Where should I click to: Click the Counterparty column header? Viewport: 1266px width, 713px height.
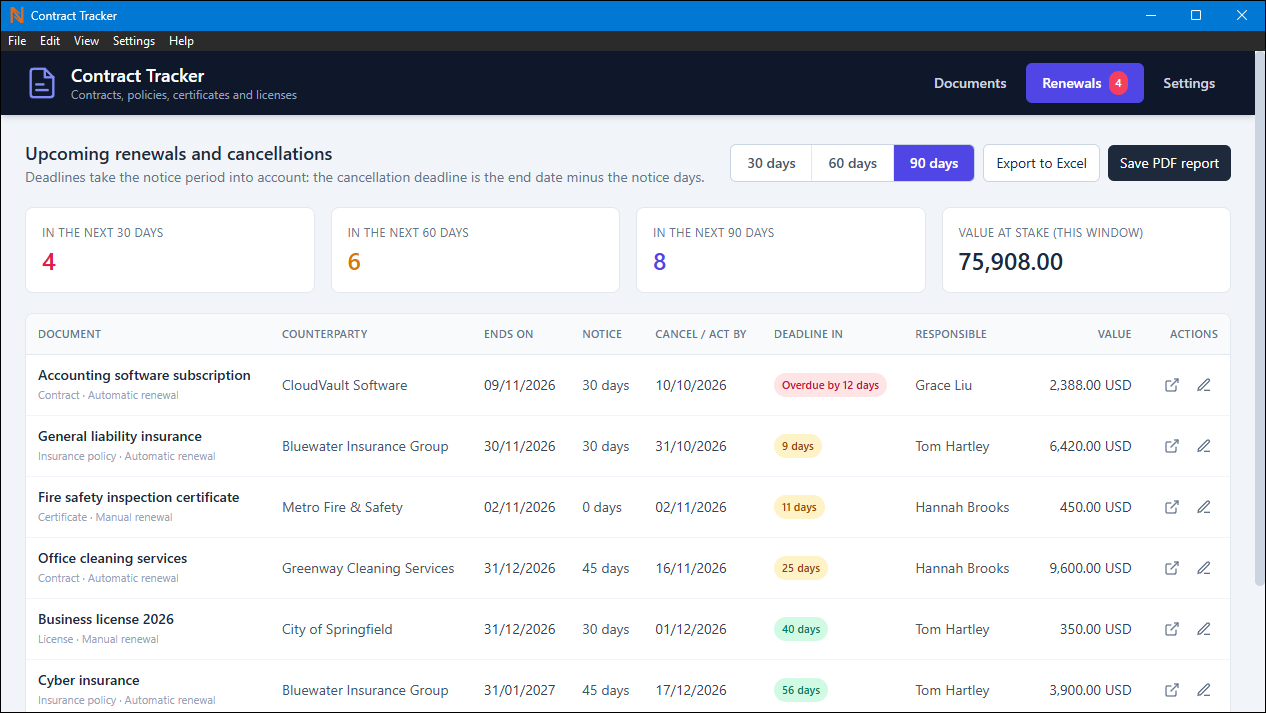324,334
